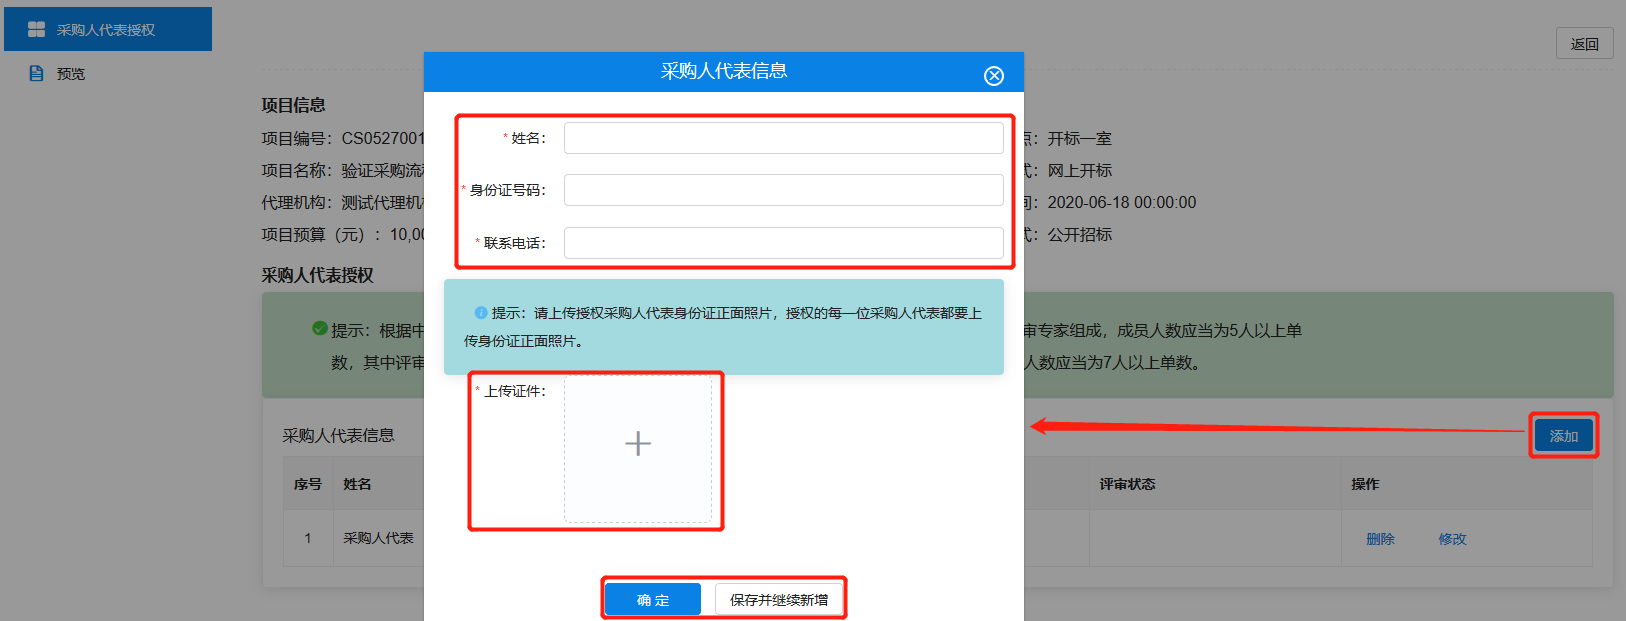Screen dimensions: 1626x621
Task: Click the 删除 link in row 1
Action: [x=1380, y=539]
